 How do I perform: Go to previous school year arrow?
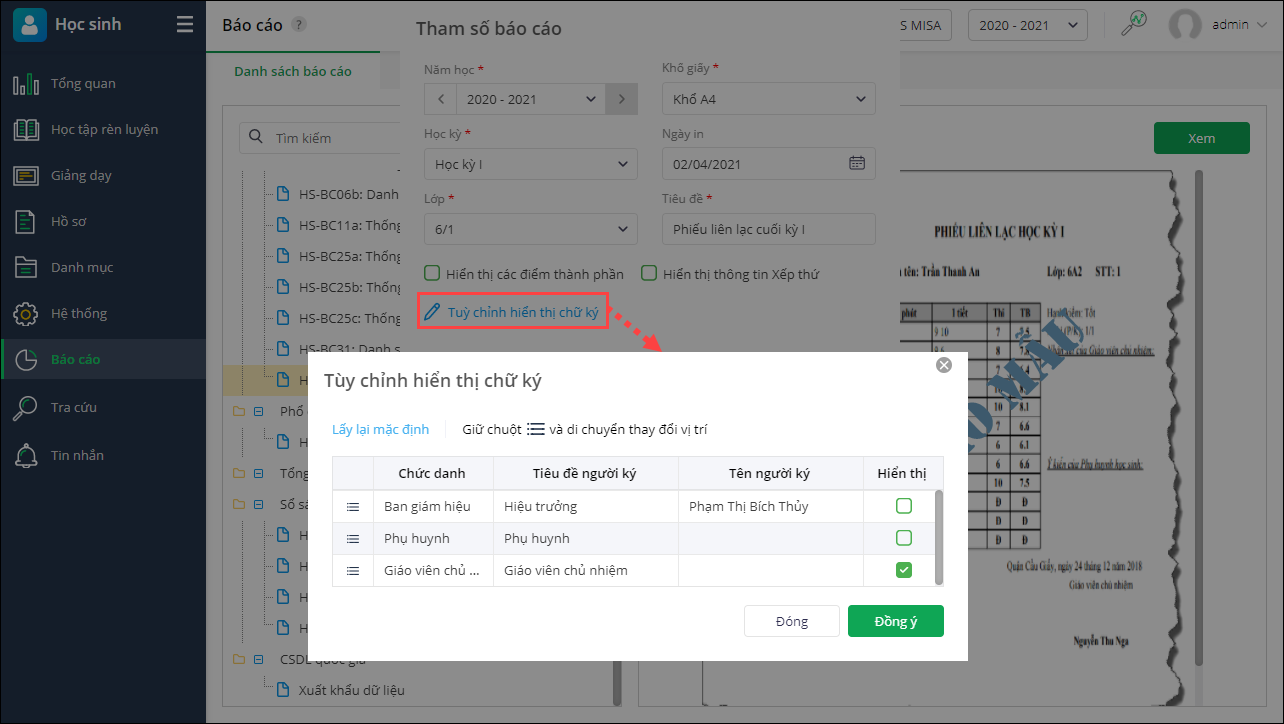coord(440,99)
